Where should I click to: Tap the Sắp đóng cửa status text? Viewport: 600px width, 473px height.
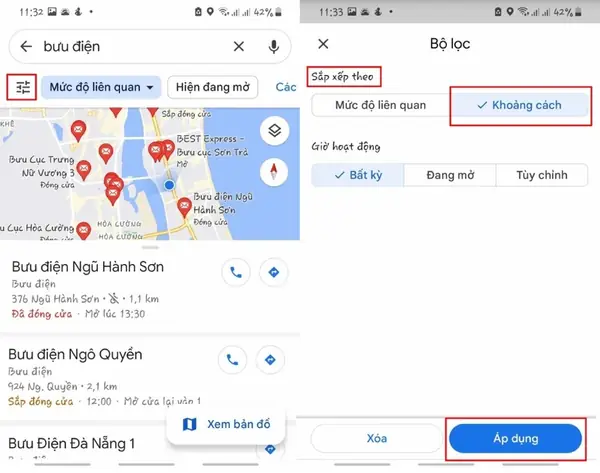41,401
